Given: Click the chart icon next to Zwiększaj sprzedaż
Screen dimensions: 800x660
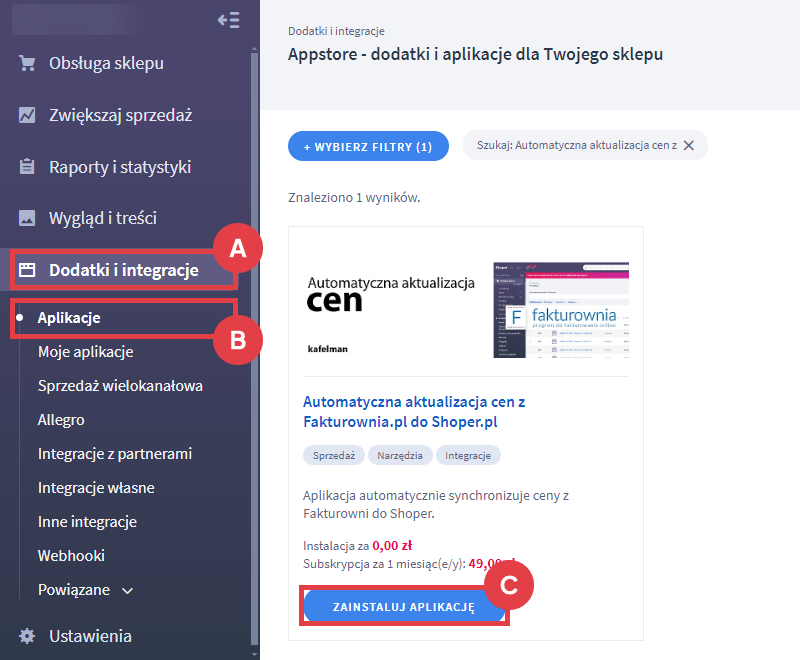Looking at the screenshot, I should click(x=27, y=115).
